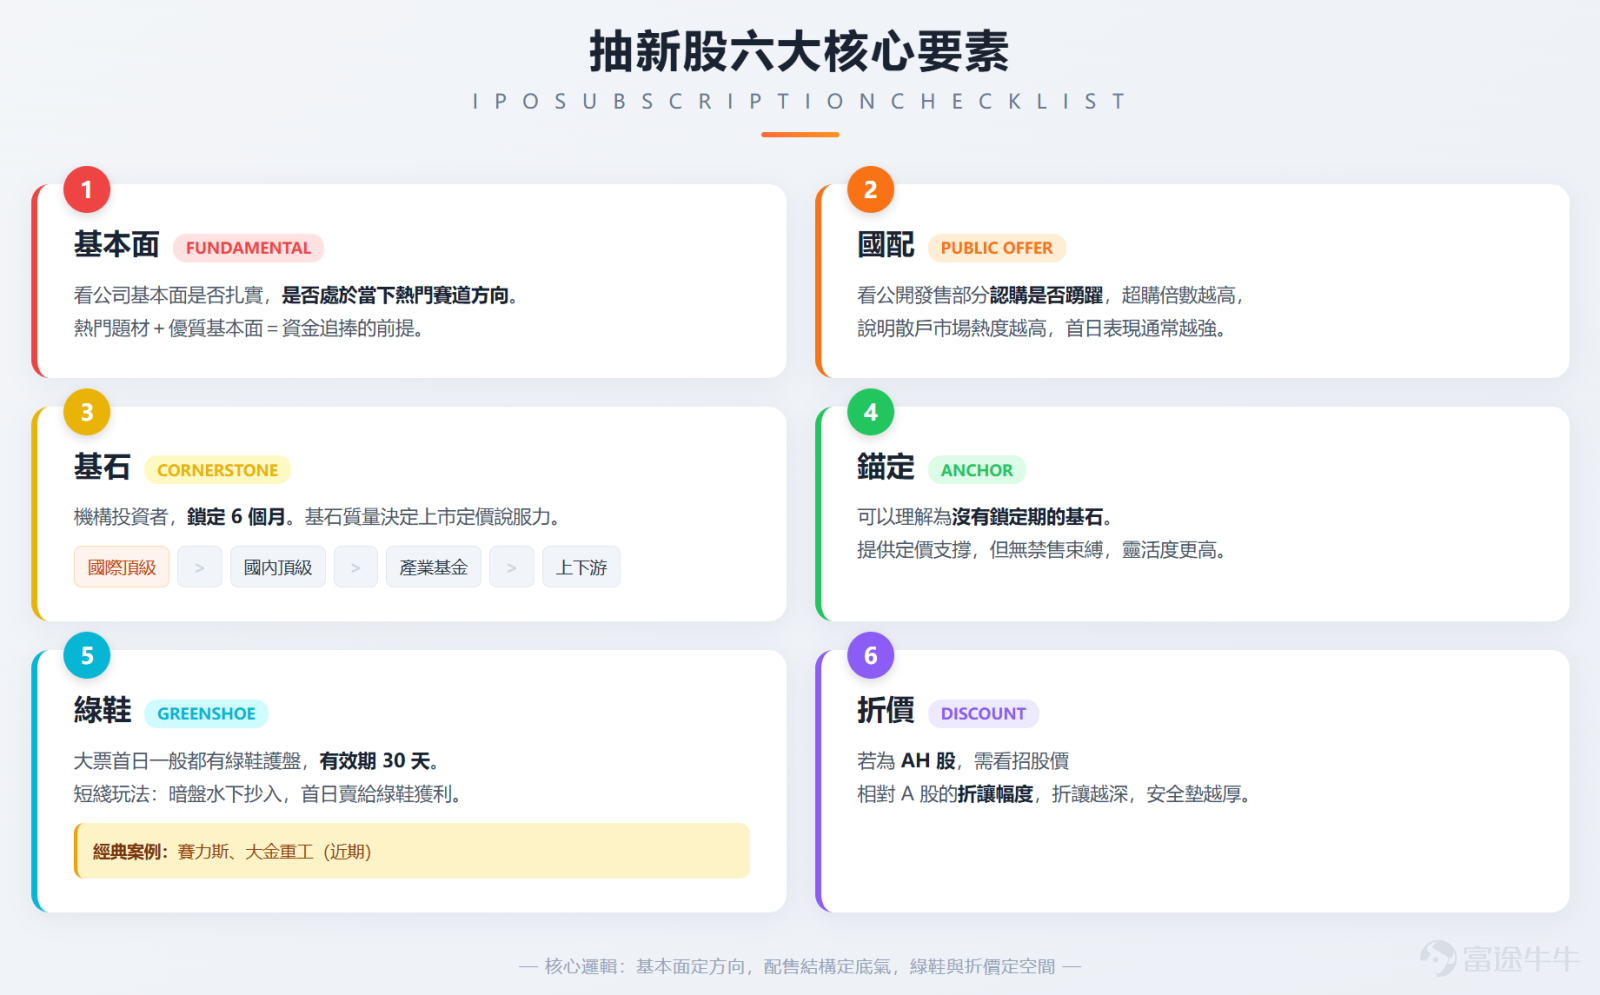Click the 經典案例 賽力斯、大金重工 highlight box
Image resolution: width=1600 pixels, height=995 pixels.
coord(412,851)
